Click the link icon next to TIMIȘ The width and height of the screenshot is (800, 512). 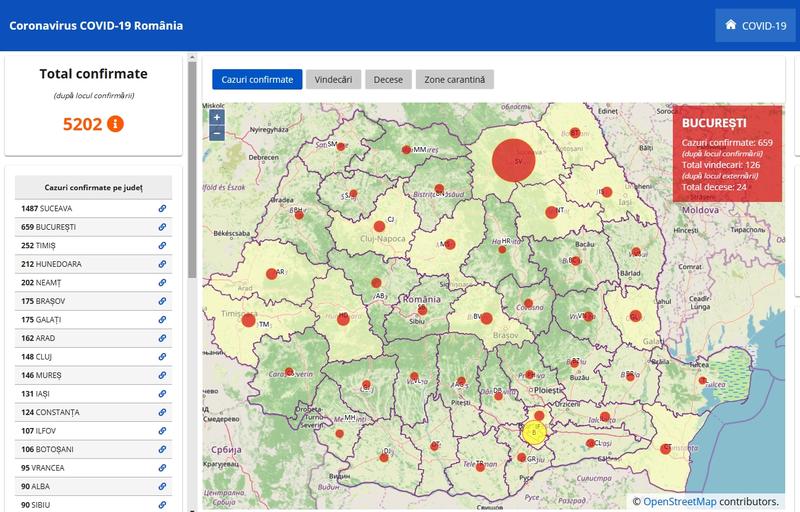[163, 245]
